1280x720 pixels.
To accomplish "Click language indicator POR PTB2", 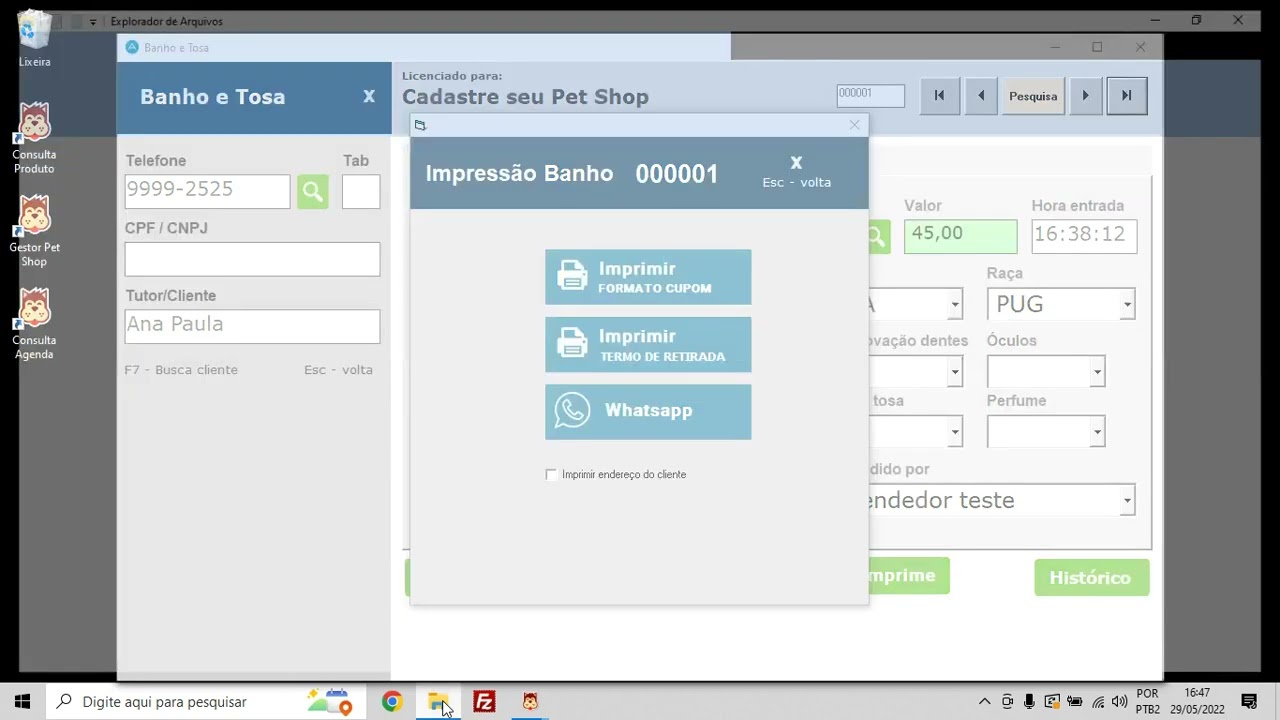I will [x=1148, y=701].
